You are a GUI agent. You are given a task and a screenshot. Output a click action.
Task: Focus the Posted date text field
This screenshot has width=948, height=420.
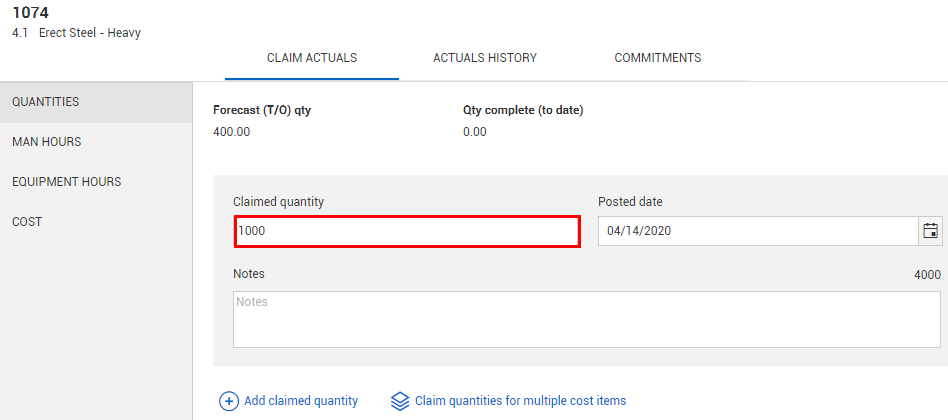(x=757, y=231)
